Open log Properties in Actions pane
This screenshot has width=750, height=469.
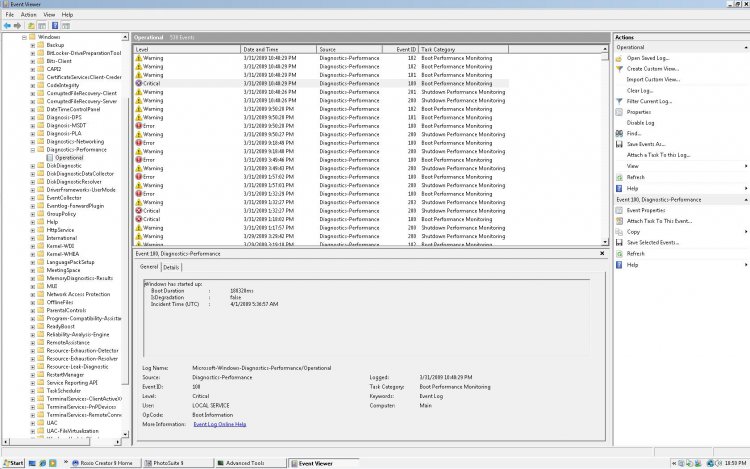coord(639,112)
